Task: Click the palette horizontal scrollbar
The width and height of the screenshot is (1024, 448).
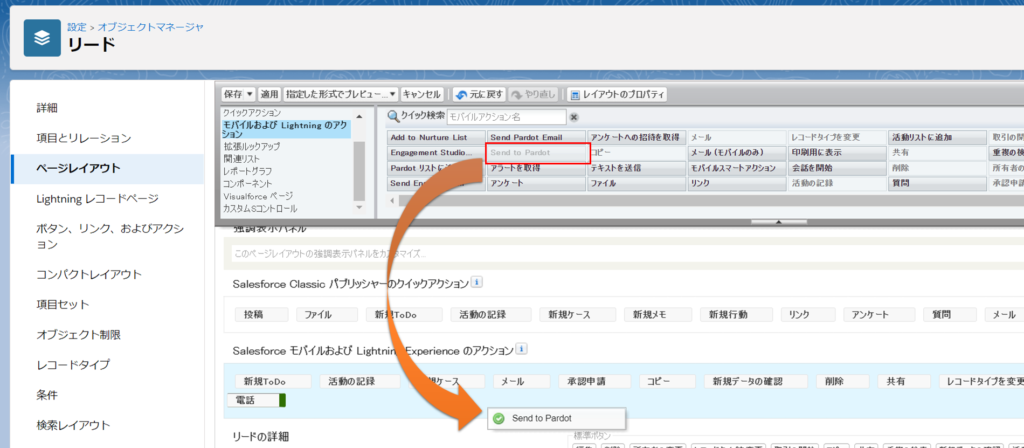Action: click(x=712, y=200)
